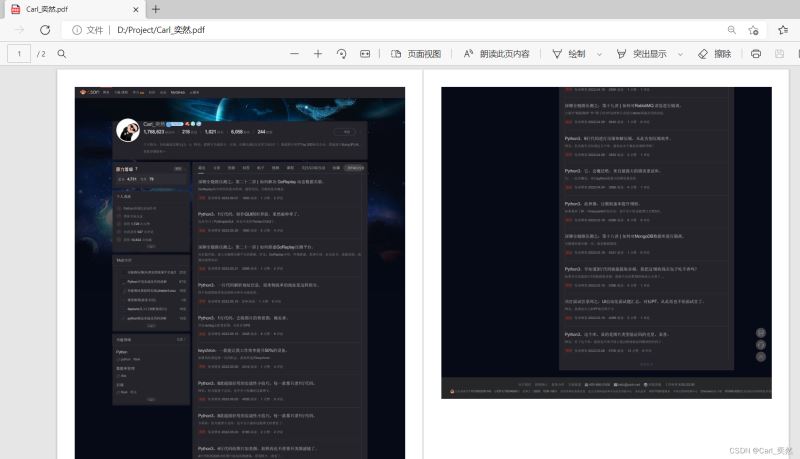The height and width of the screenshot is (459, 800).
Task: Open the PDF search magnifier
Action: [x=62, y=54]
